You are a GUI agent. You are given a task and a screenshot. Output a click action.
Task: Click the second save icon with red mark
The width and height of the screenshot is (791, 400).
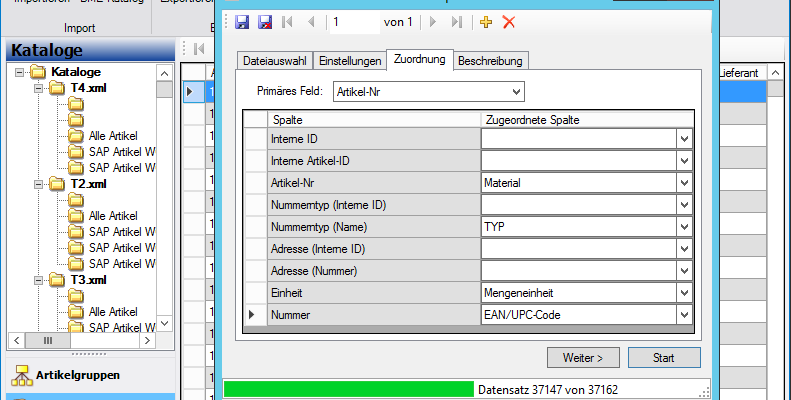pos(265,22)
